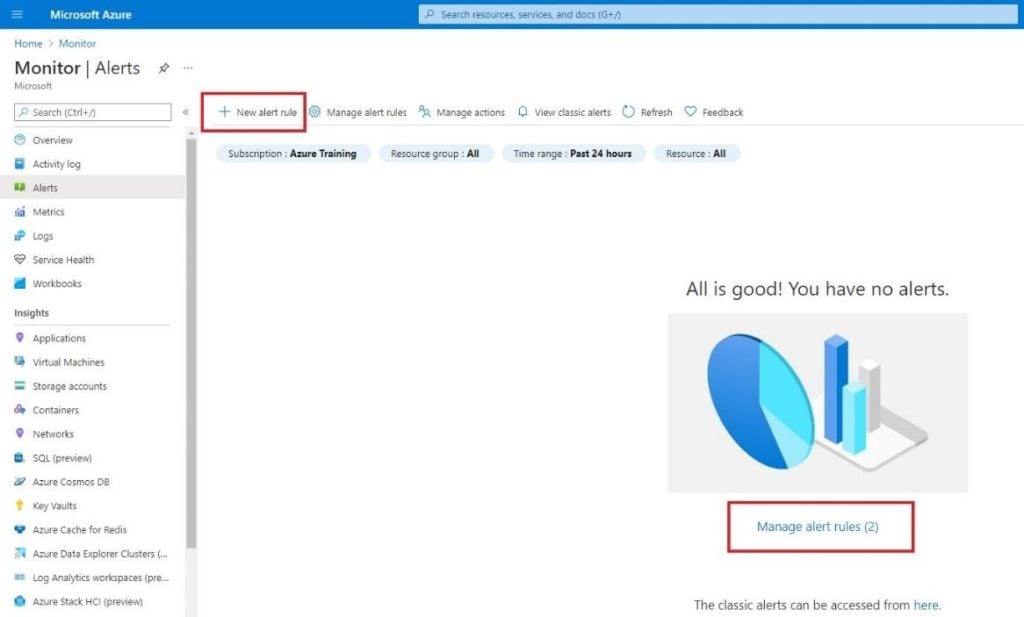Refresh the alerts view

pyautogui.click(x=647, y=112)
